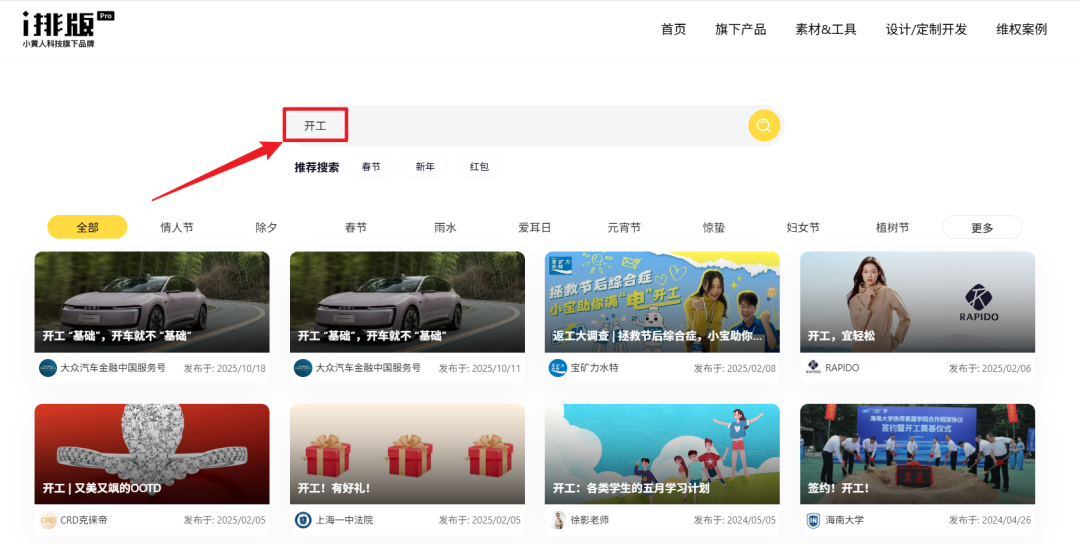Click the 推荐搜索 label text
This screenshot has height=544, width=1080.
pos(317,167)
